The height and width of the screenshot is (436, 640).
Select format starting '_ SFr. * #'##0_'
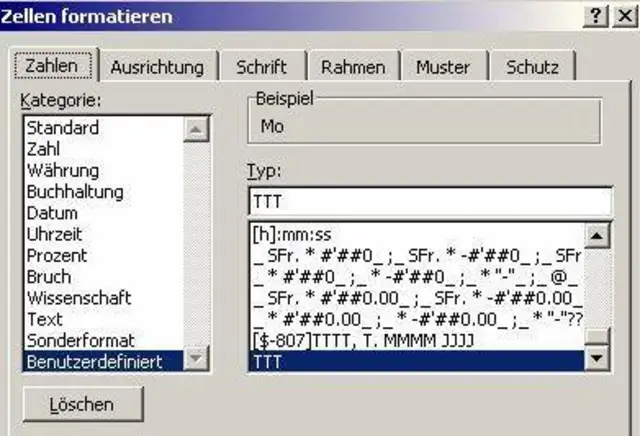417,256
